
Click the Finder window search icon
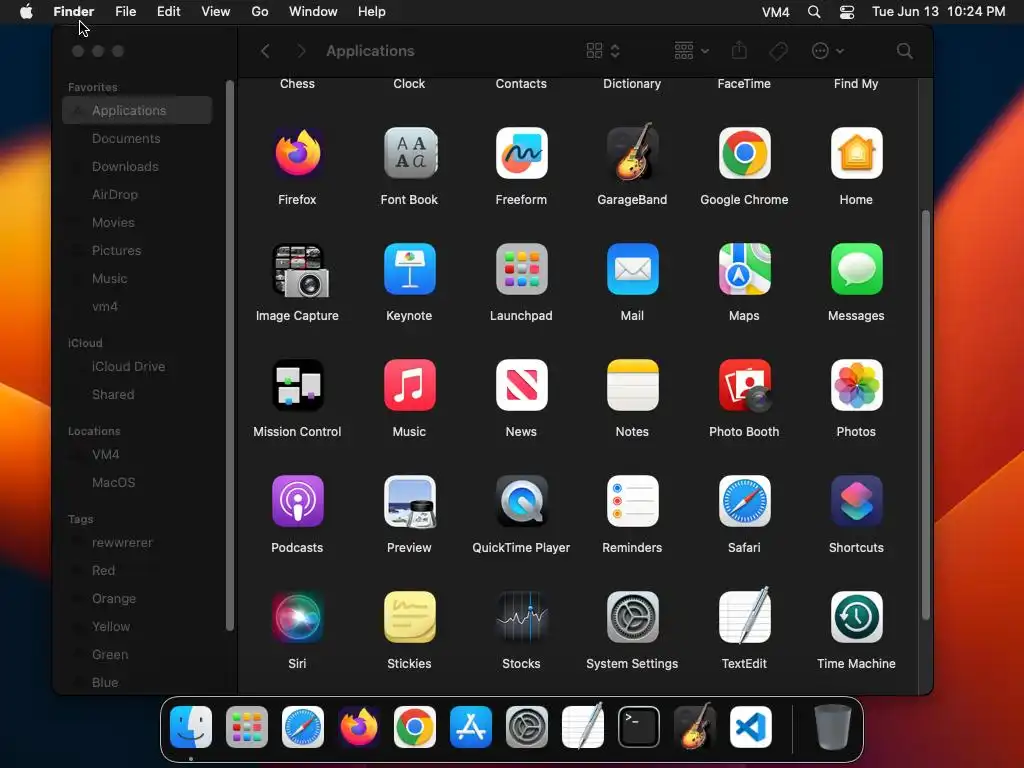click(x=904, y=51)
